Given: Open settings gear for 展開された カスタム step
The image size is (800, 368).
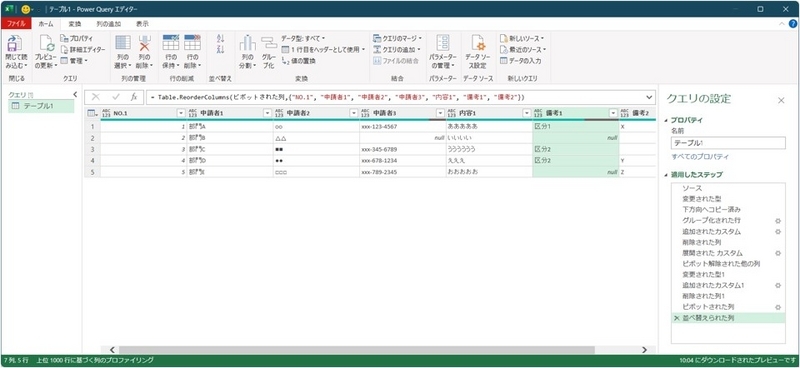Looking at the screenshot, I should coord(778,253).
